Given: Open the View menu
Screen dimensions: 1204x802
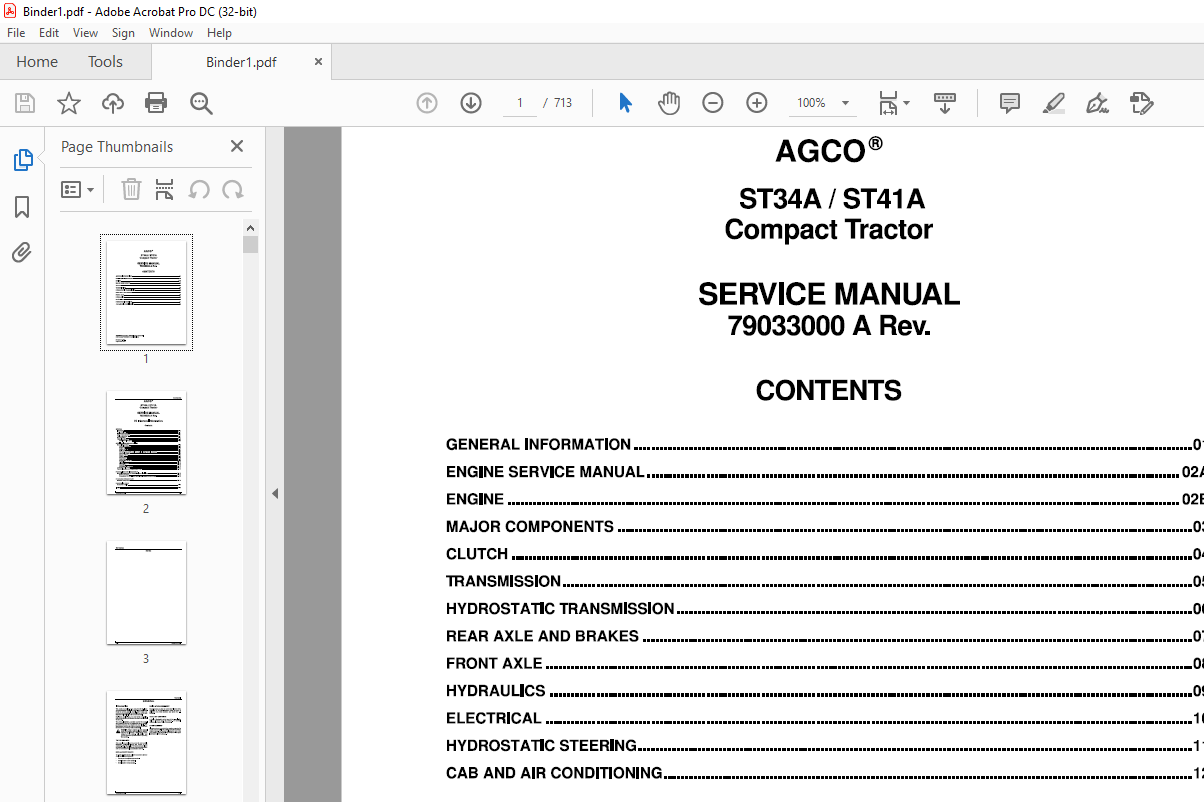Looking at the screenshot, I should 85,33.
